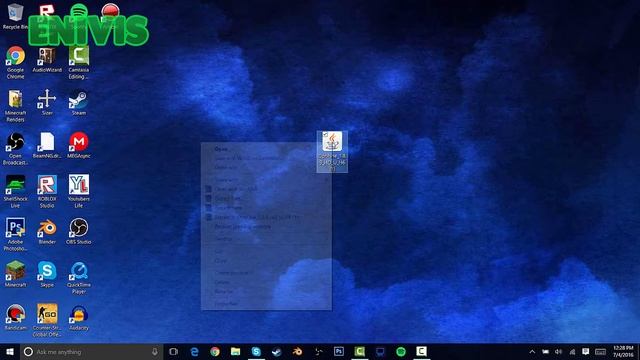Select the Youtubers Life desktop shortcut
640x360 pixels.
(x=78, y=191)
